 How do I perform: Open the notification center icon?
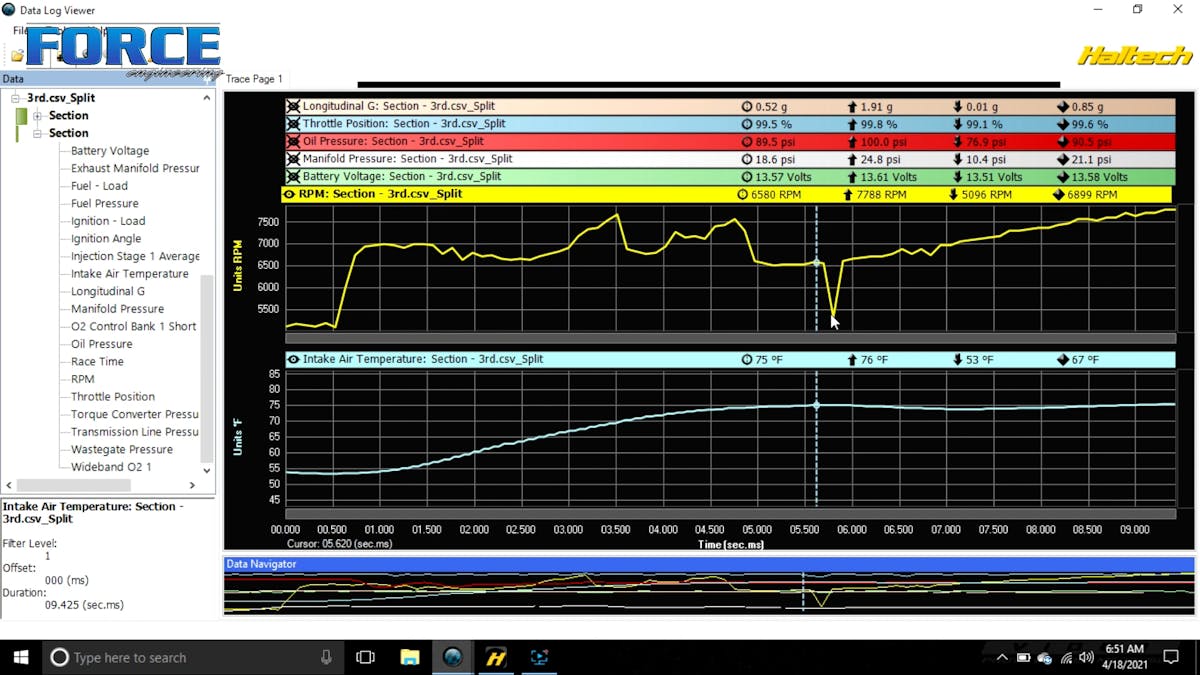click(x=1171, y=657)
